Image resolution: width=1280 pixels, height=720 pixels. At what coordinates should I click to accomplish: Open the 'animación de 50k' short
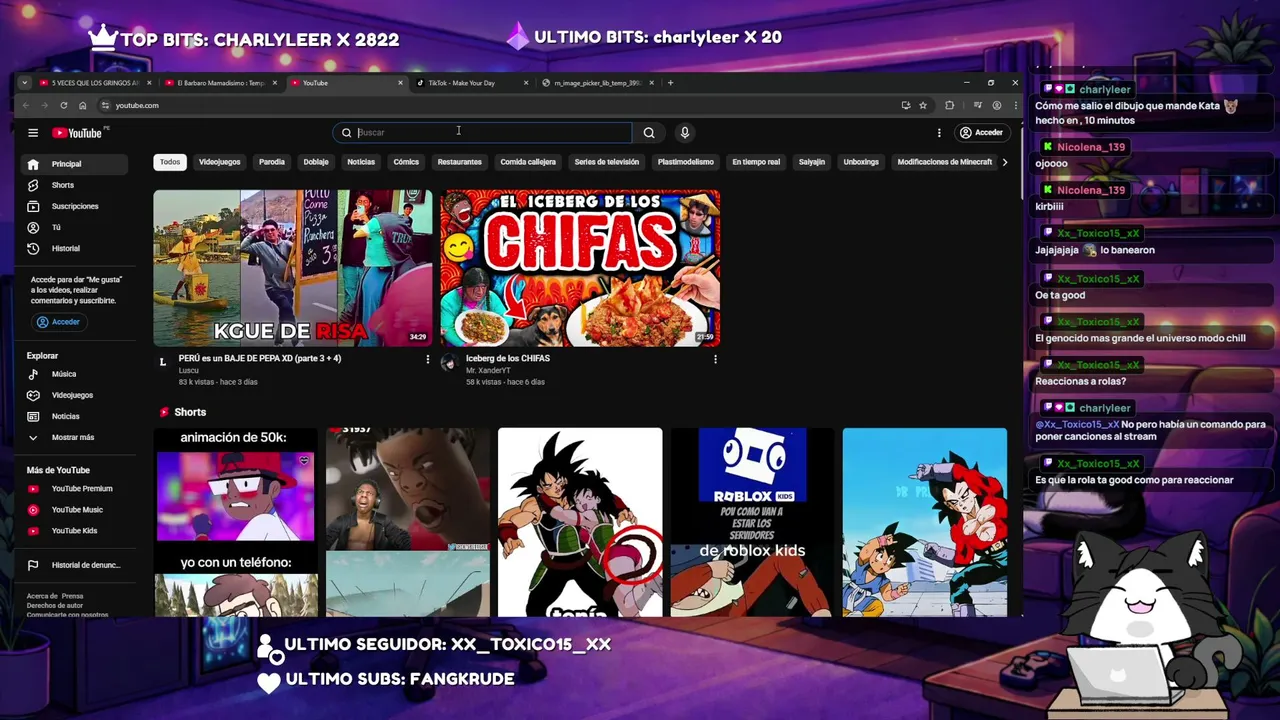(x=236, y=522)
